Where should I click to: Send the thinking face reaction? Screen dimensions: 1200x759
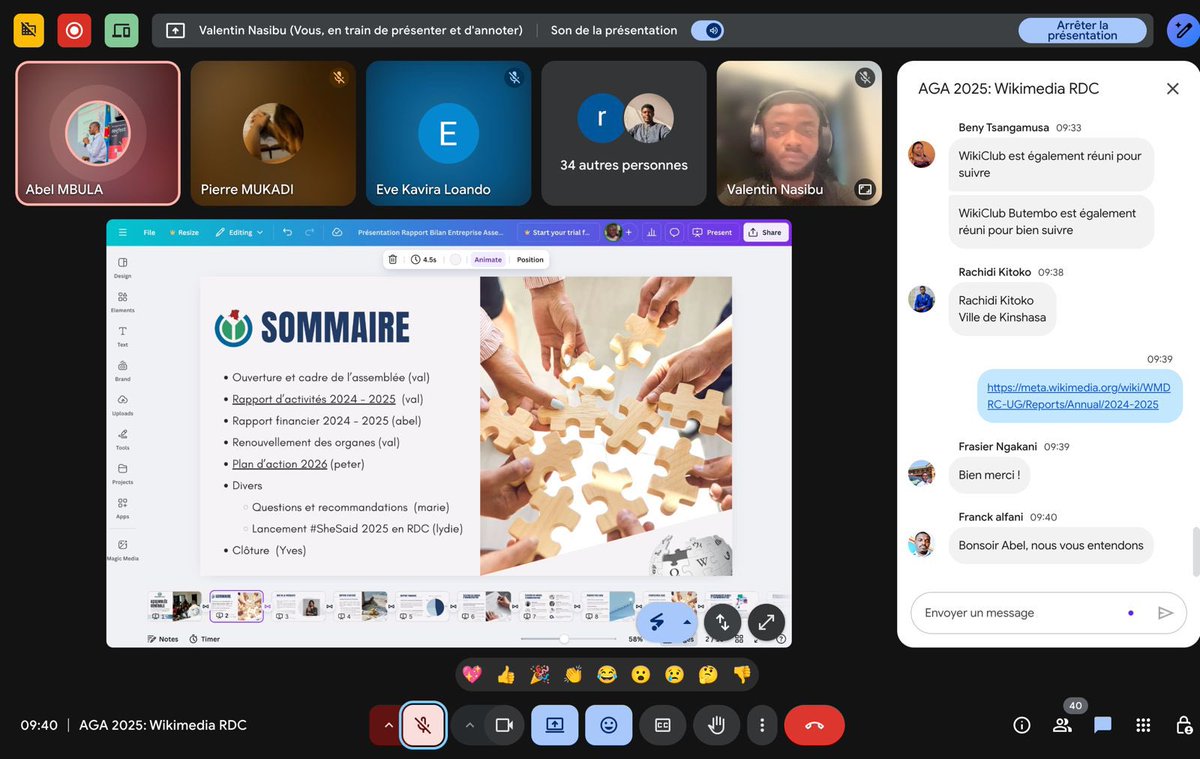708,674
